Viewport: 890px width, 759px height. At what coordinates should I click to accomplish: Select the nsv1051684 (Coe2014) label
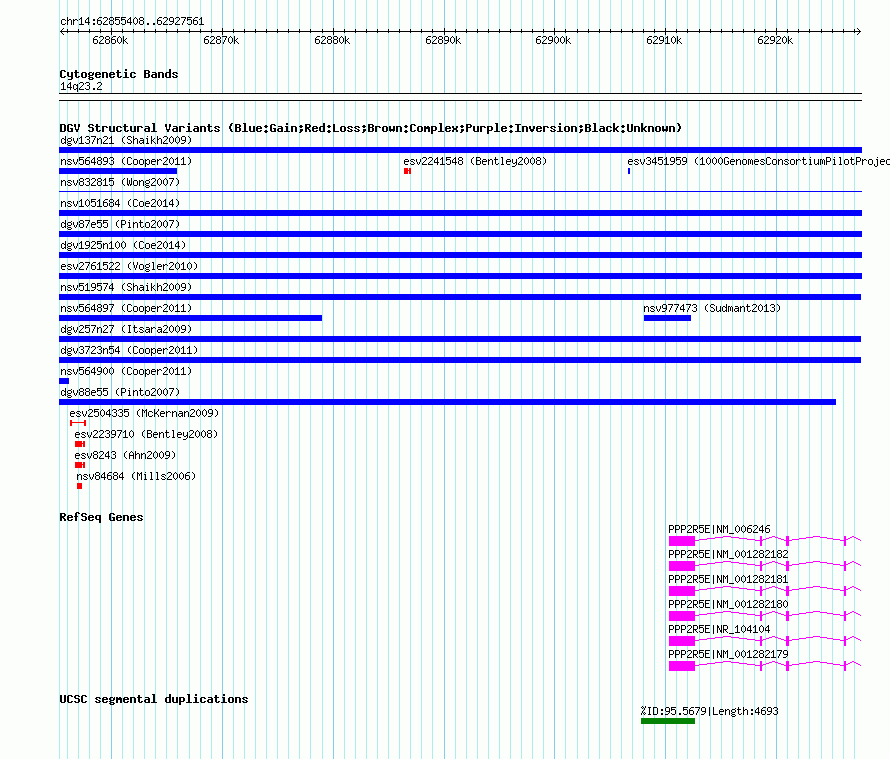pyautogui.click(x=120, y=203)
